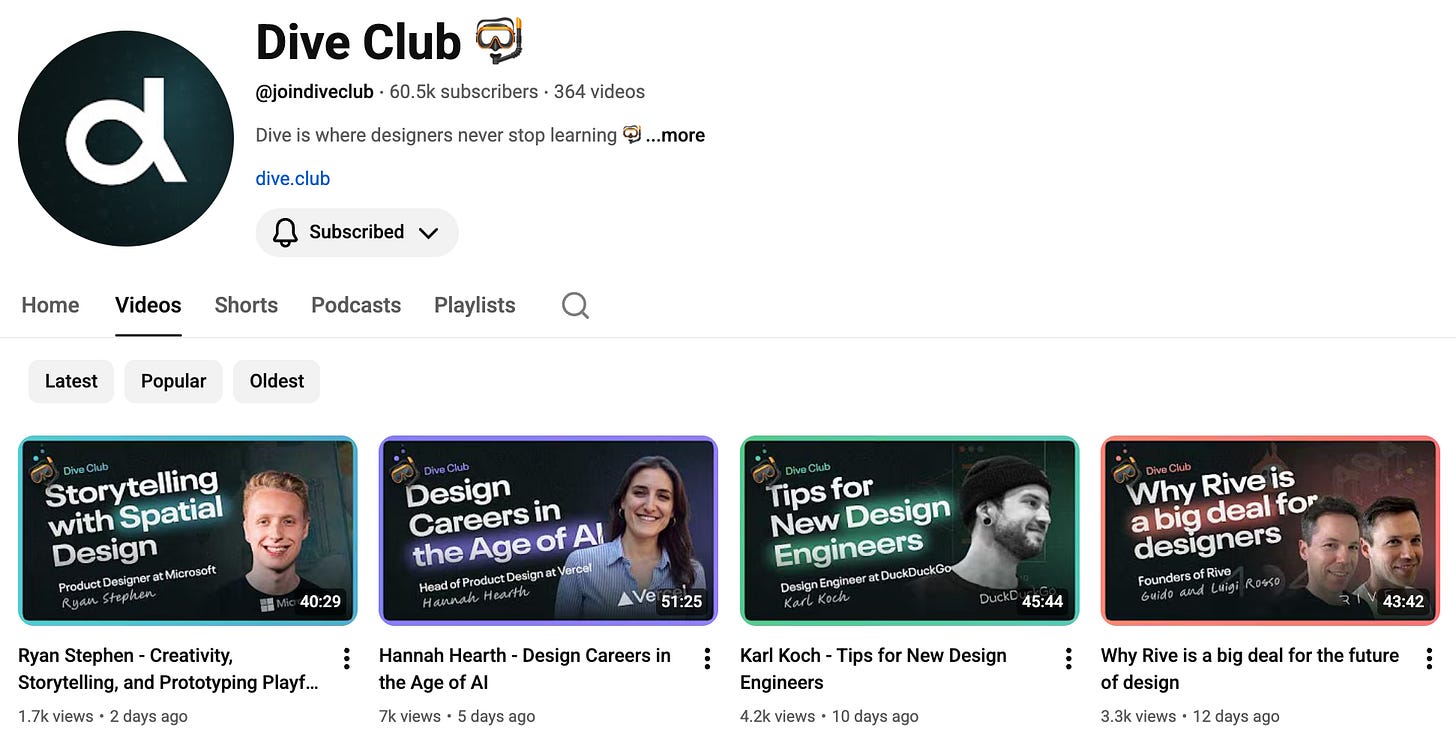
Task: Open the channel search magnifier icon
Action: pyautogui.click(x=575, y=305)
